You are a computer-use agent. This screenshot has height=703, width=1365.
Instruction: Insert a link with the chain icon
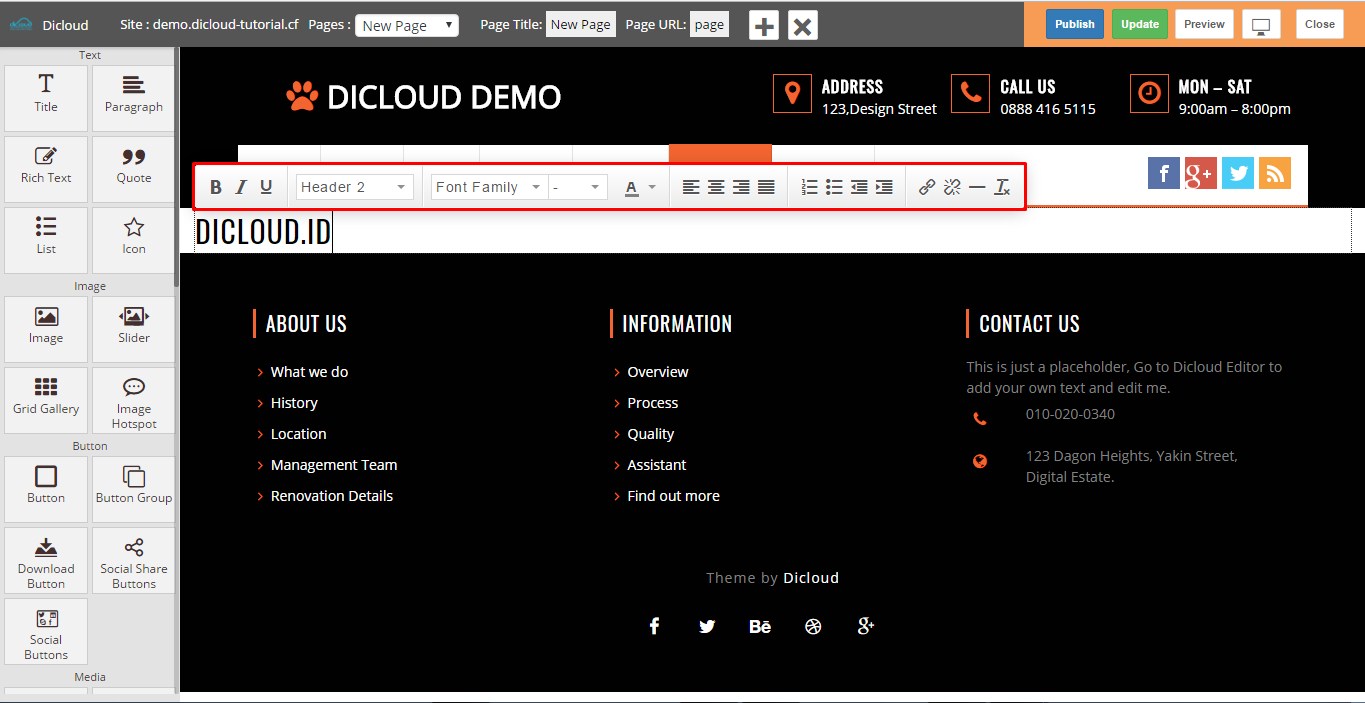point(927,187)
